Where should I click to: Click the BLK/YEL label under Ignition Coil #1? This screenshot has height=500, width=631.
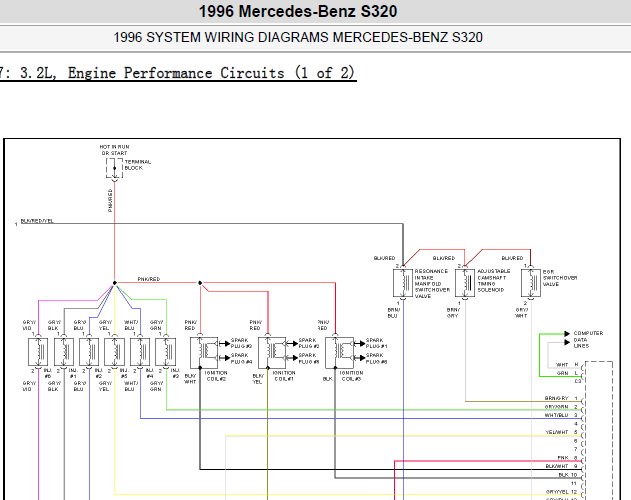click(x=258, y=379)
